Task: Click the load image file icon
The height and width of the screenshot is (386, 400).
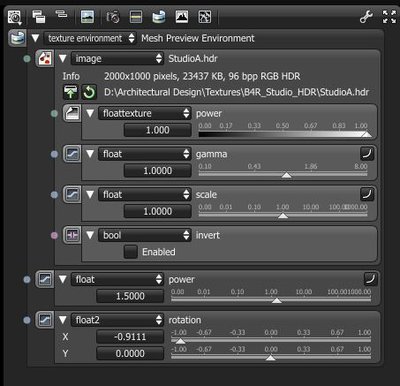Action: pos(70,92)
